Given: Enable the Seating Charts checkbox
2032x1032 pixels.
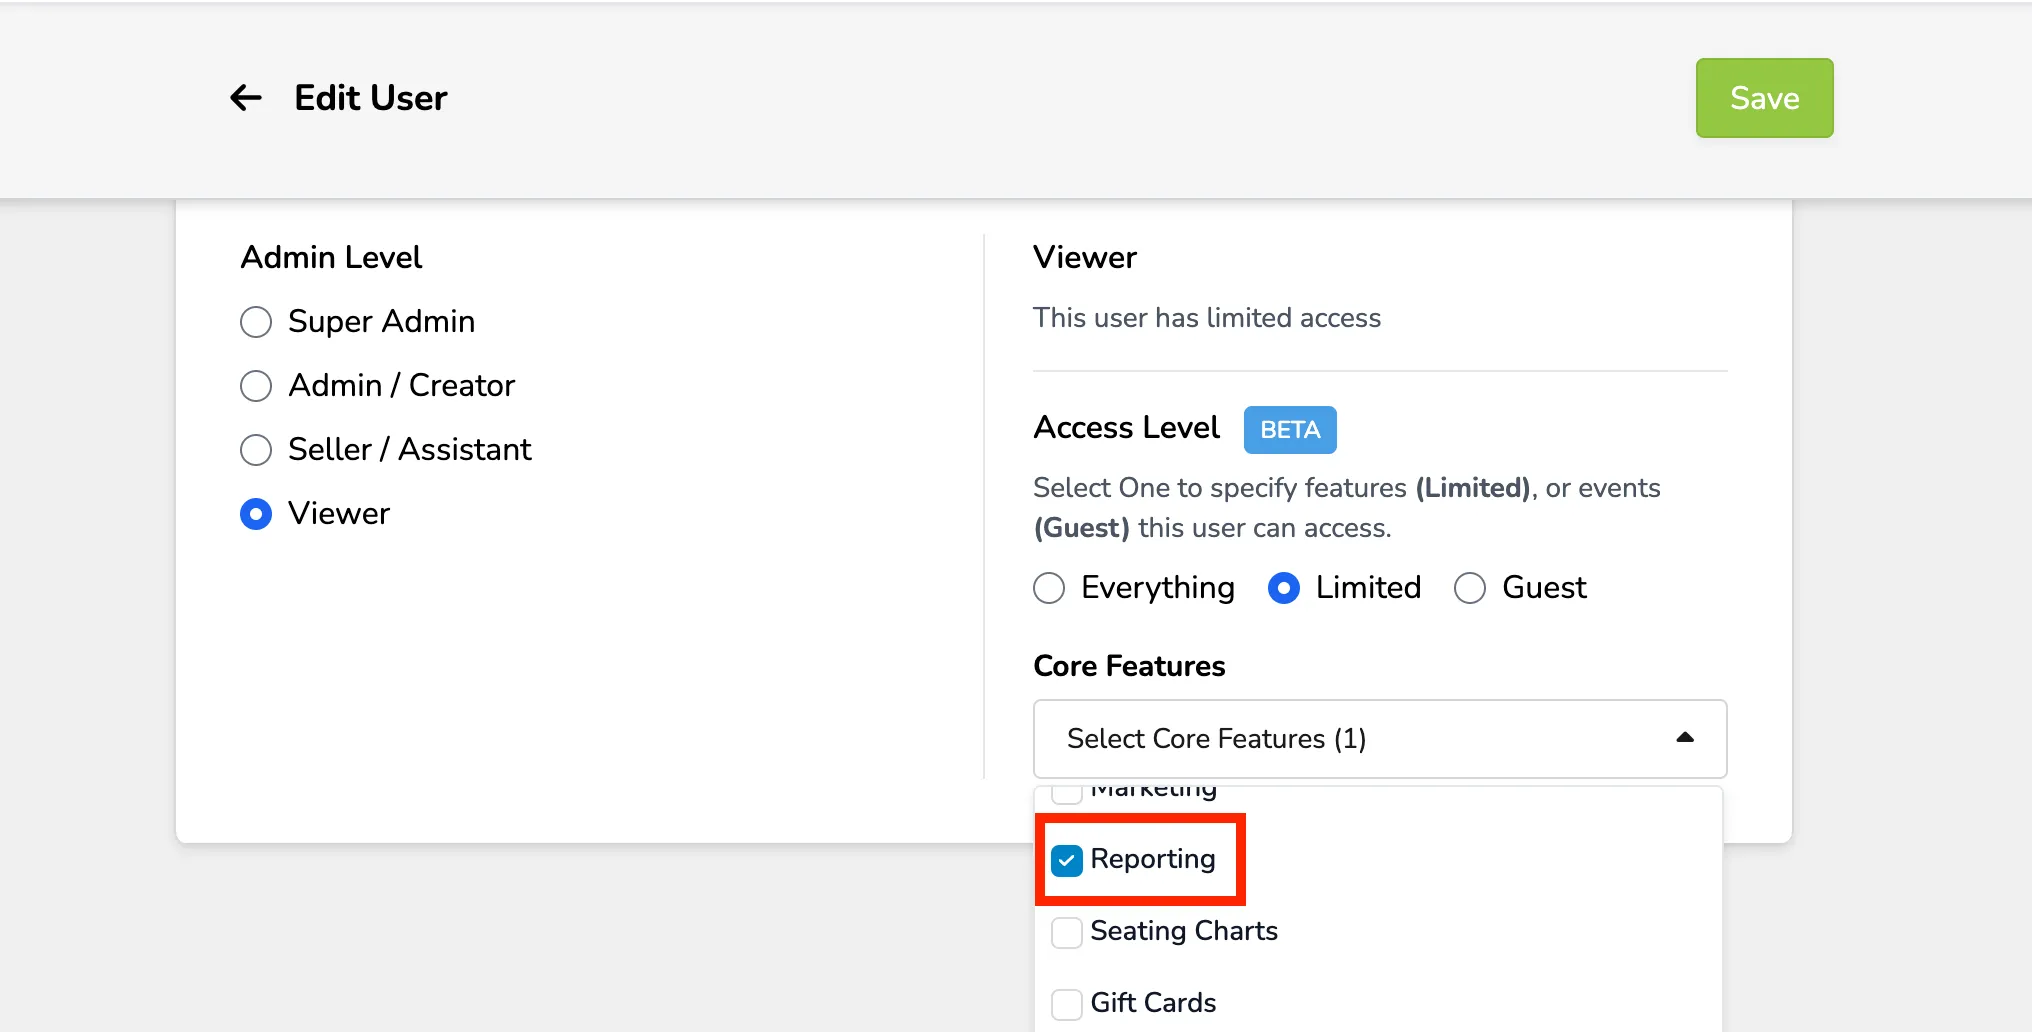Looking at the screenshot, I should point(1067,932).
